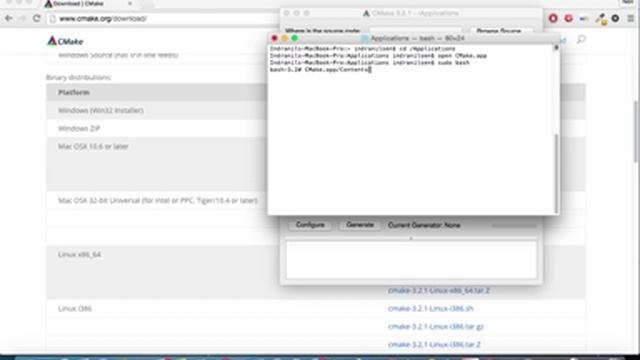Viewport: 640px width, 360px height.
Task: Click the Binary distributions heading
Action: (78, 77)
